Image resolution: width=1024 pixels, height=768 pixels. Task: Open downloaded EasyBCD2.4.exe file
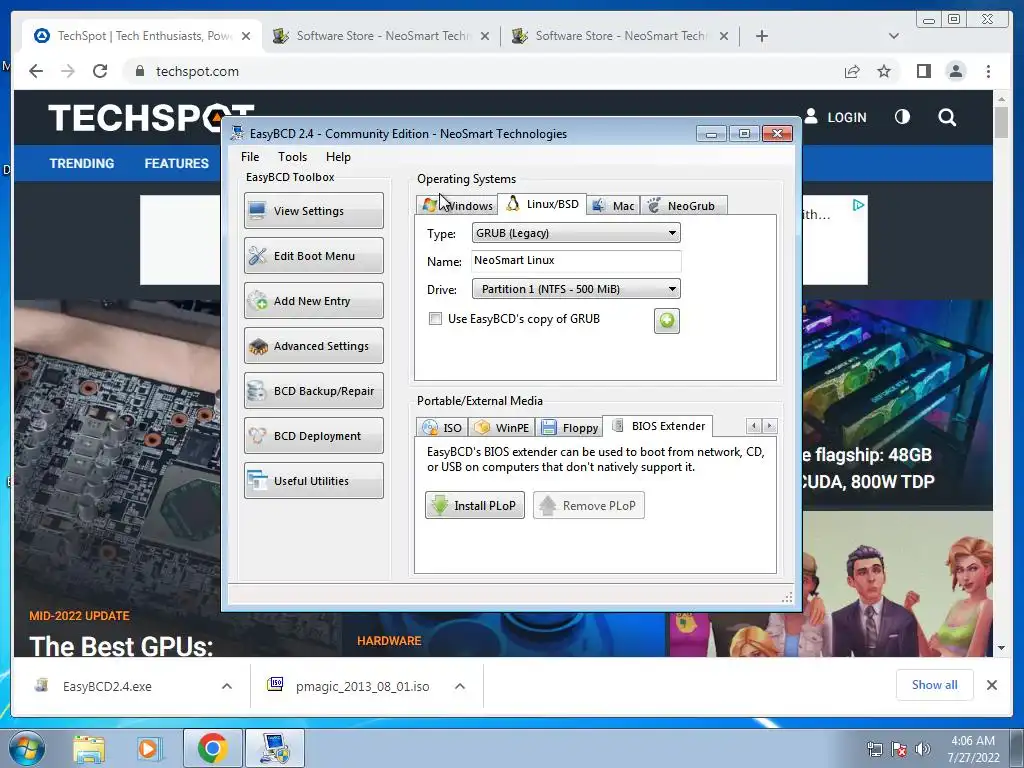[107, 686]
